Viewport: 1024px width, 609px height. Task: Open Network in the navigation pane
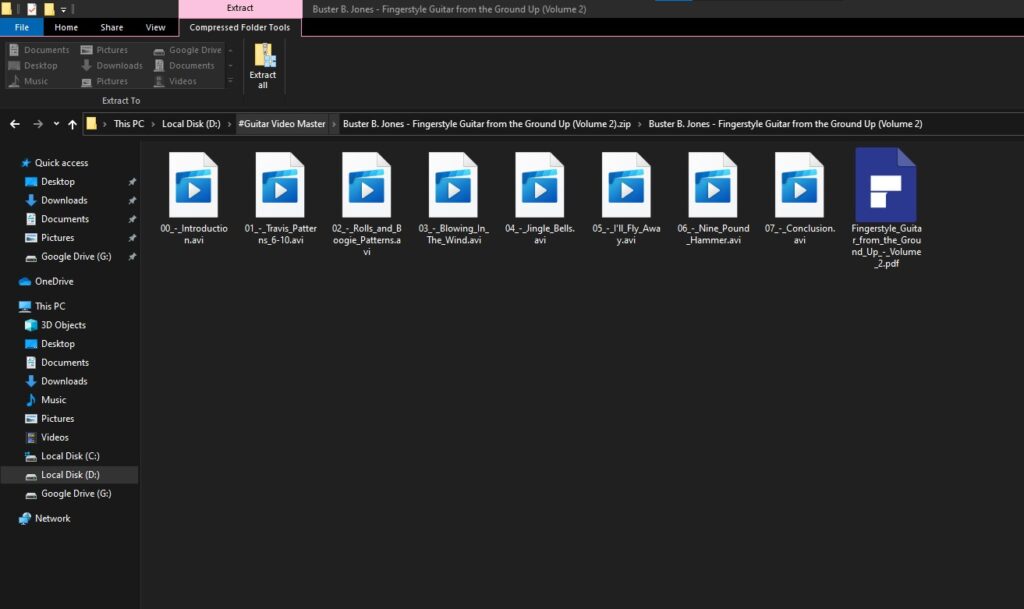52,519
